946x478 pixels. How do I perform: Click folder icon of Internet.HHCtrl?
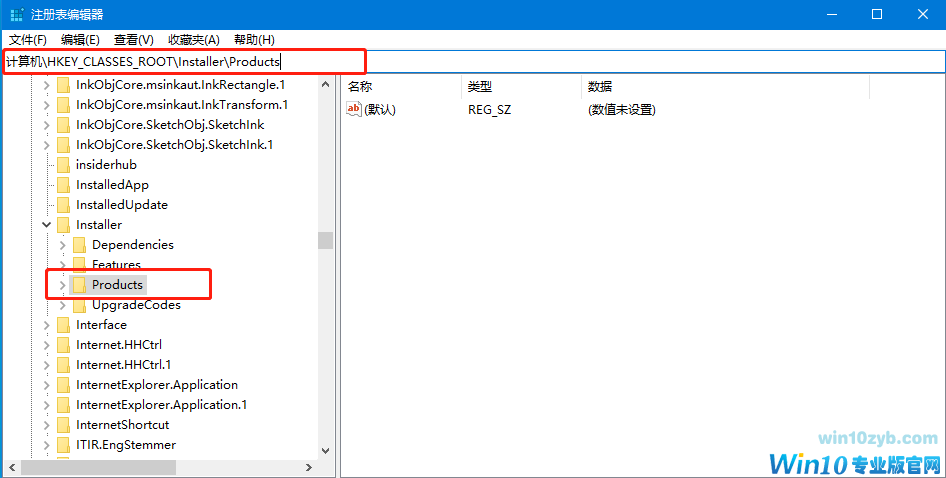point(63,345)
